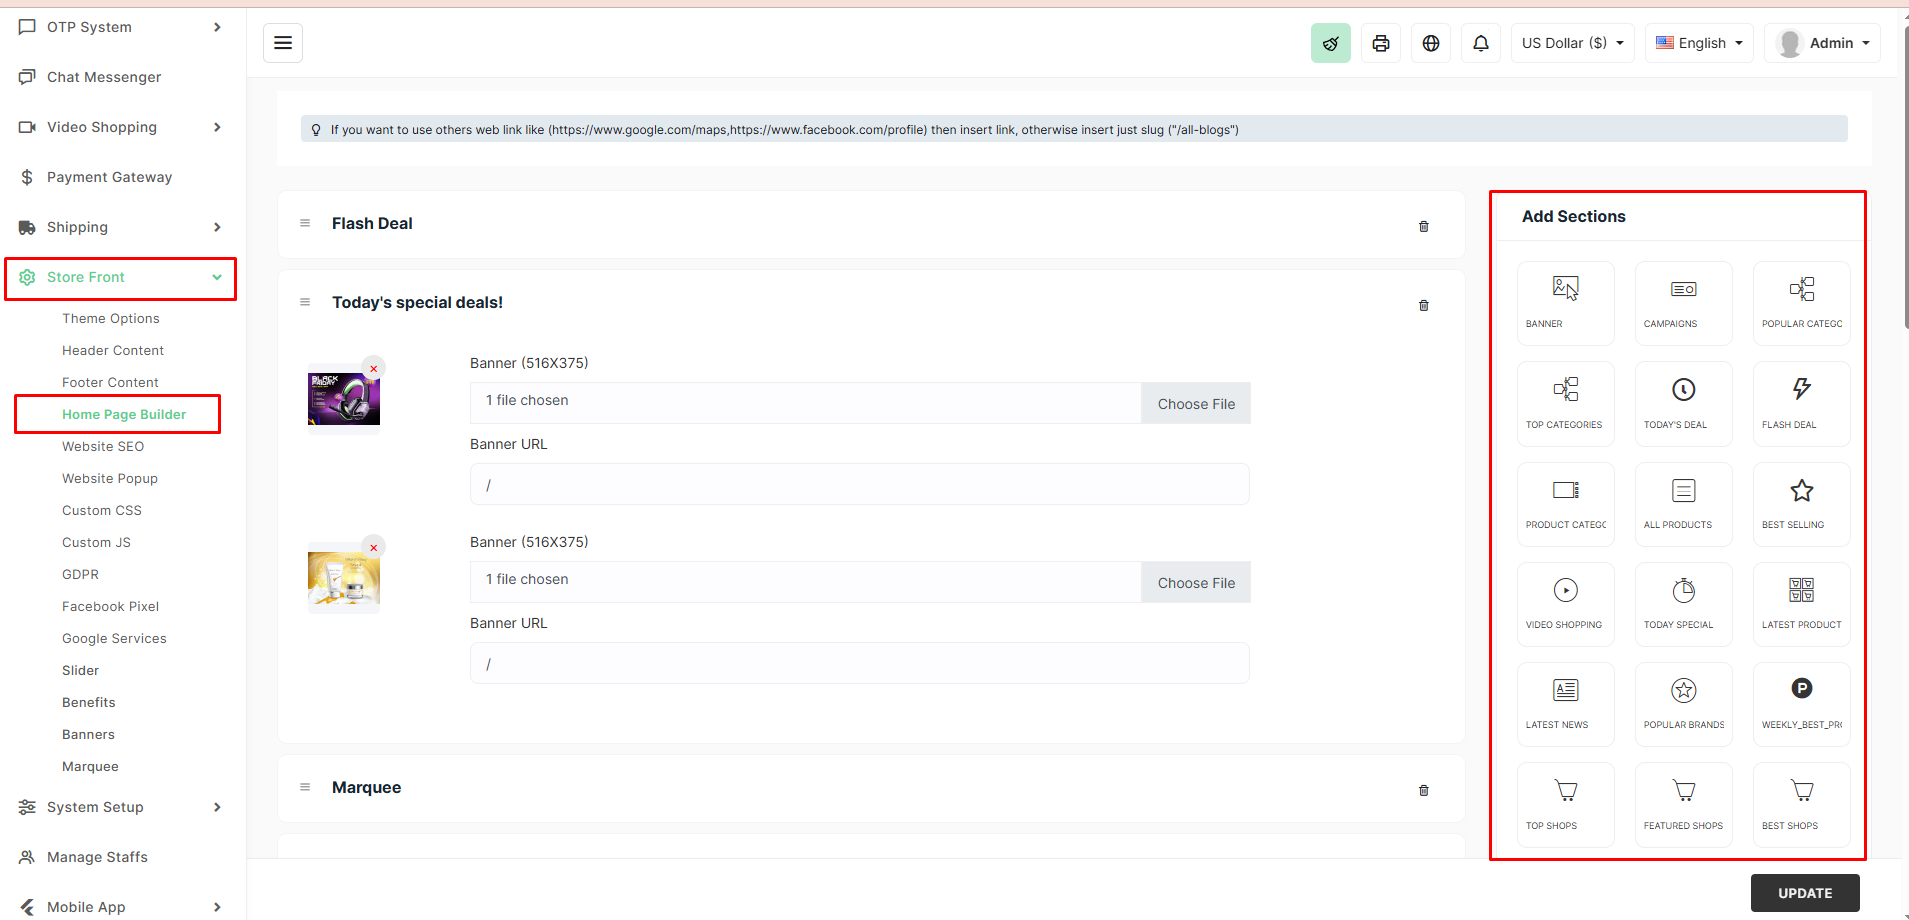
Task: Click the UPDATE button
Action: (1805, 892)
